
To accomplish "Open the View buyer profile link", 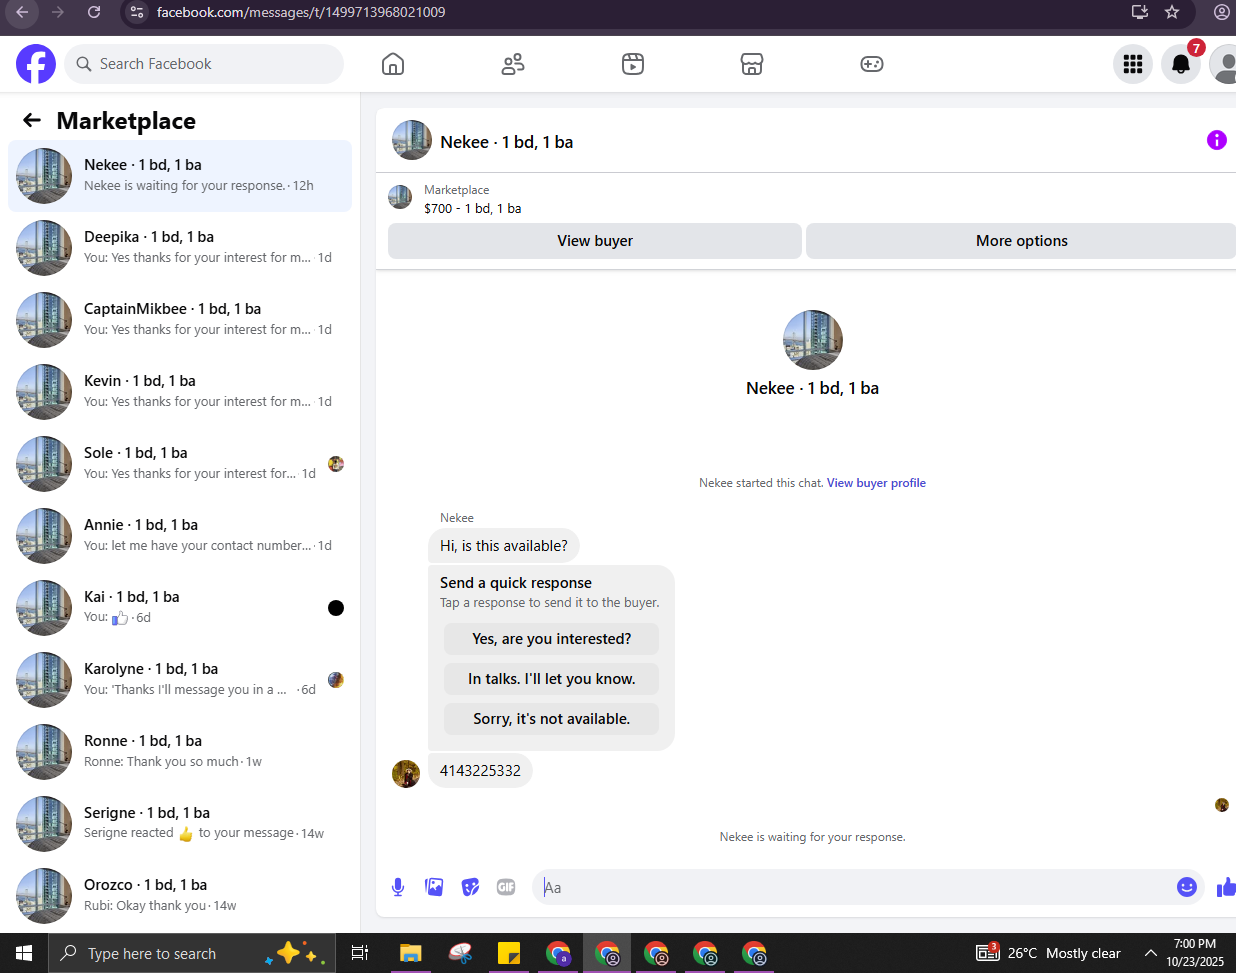I will click(x=876, y=483).
